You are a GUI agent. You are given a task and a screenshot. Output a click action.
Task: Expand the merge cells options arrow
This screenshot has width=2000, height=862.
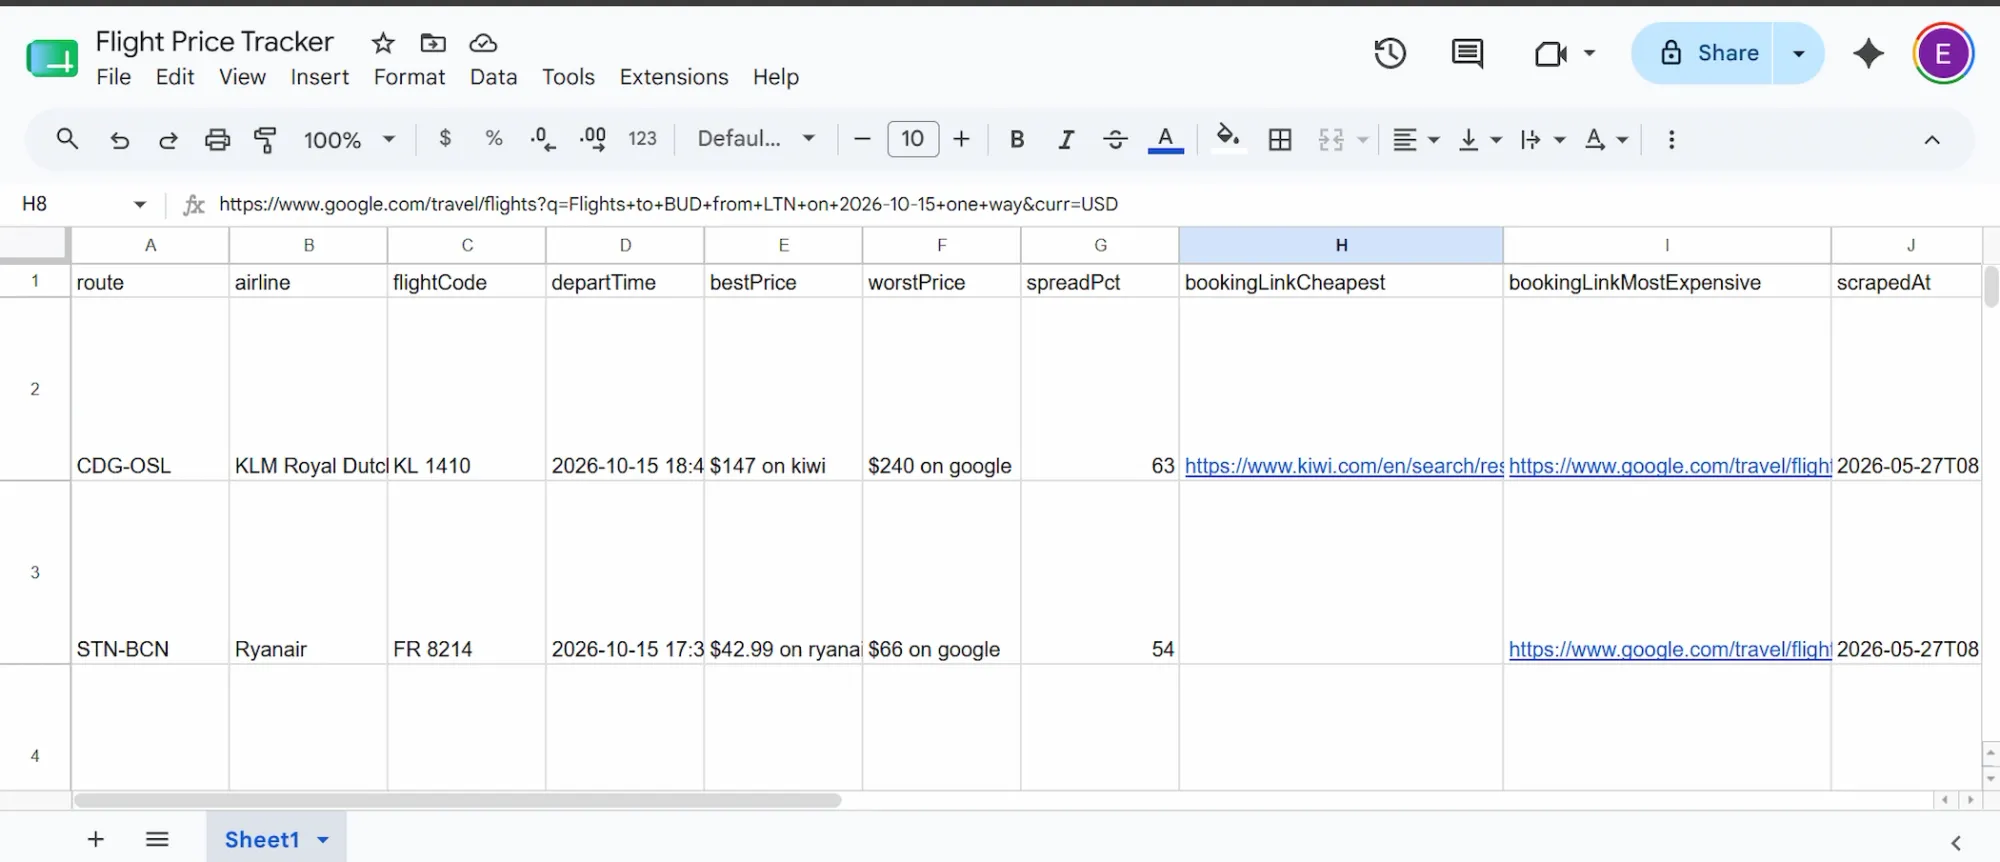1362,139
